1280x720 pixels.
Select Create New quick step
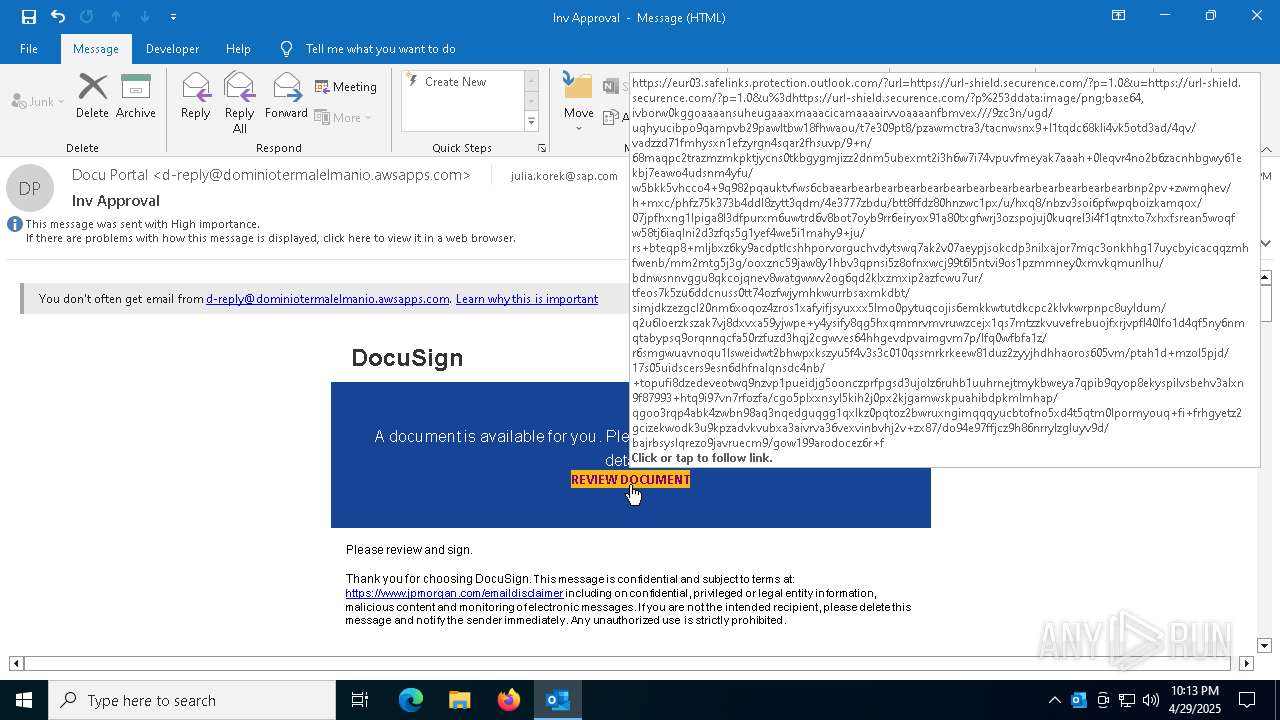456,82
